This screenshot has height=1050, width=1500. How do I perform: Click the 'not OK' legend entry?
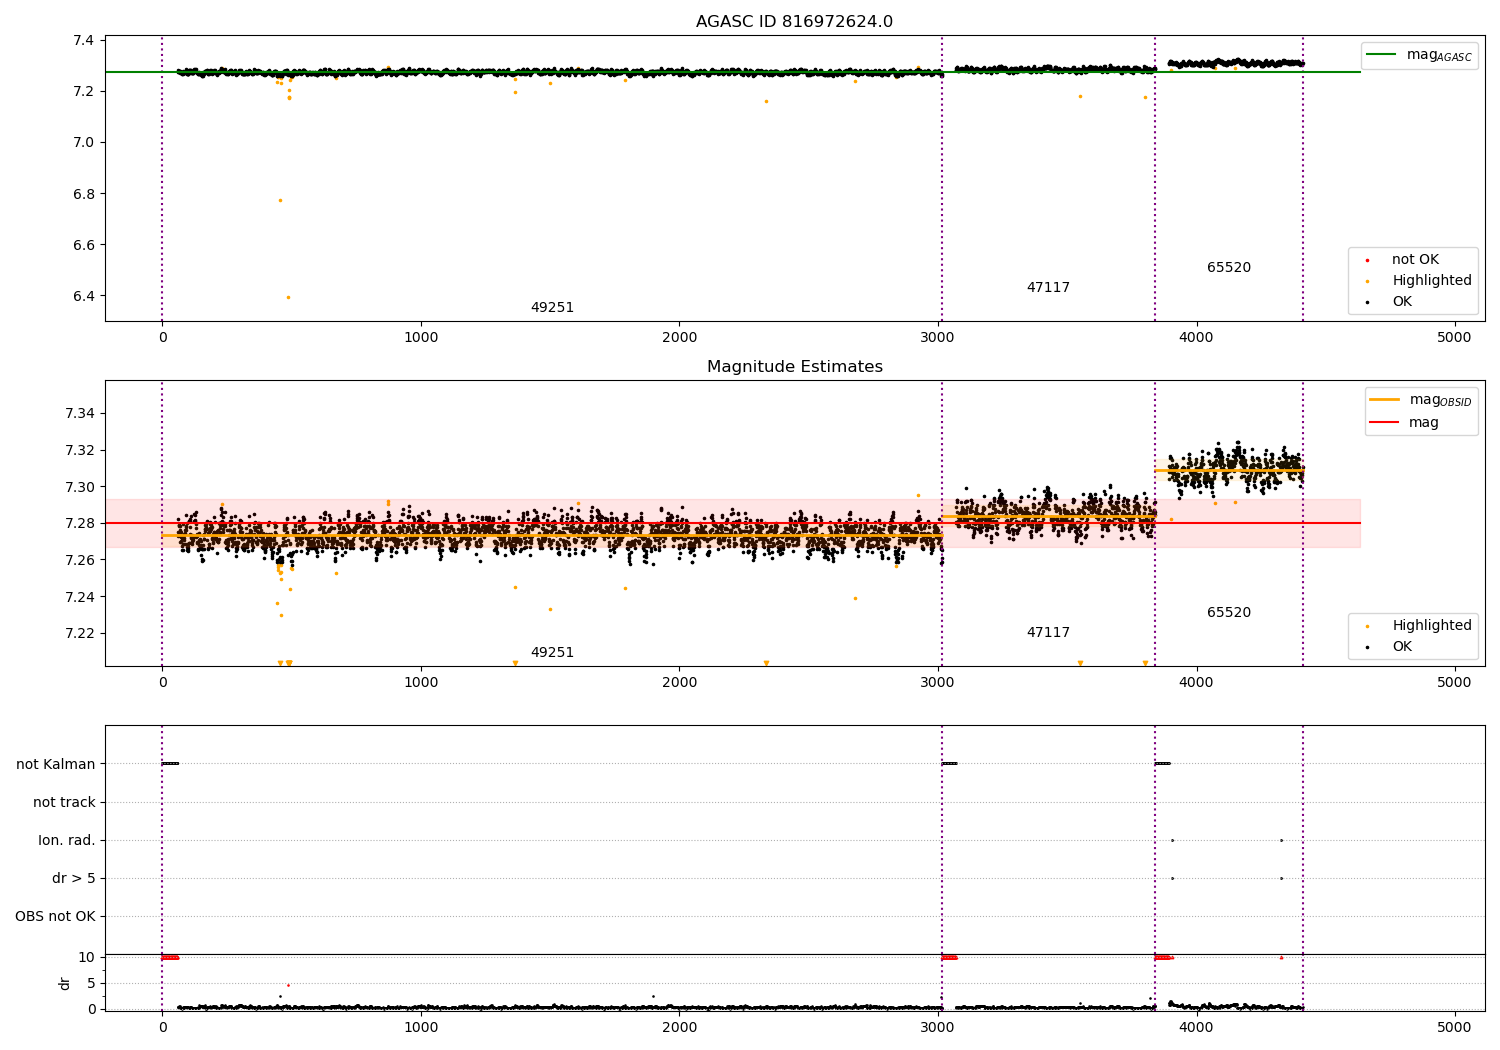[1415, 260]
